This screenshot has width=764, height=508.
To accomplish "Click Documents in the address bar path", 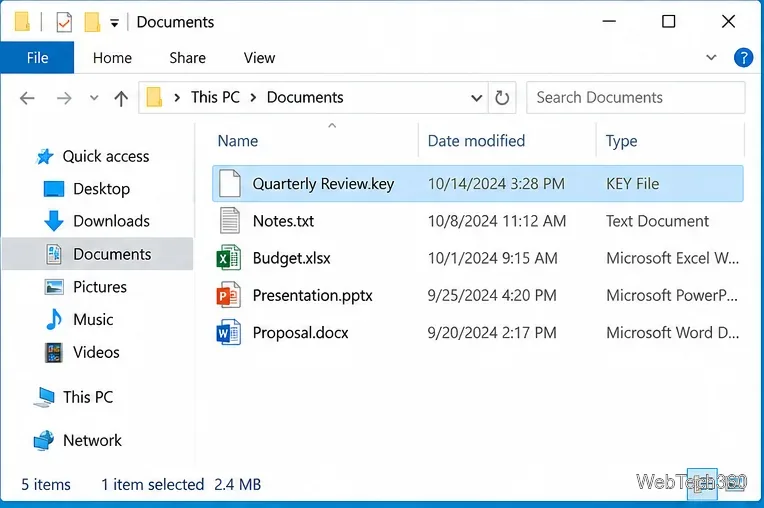I will [305, 97].
